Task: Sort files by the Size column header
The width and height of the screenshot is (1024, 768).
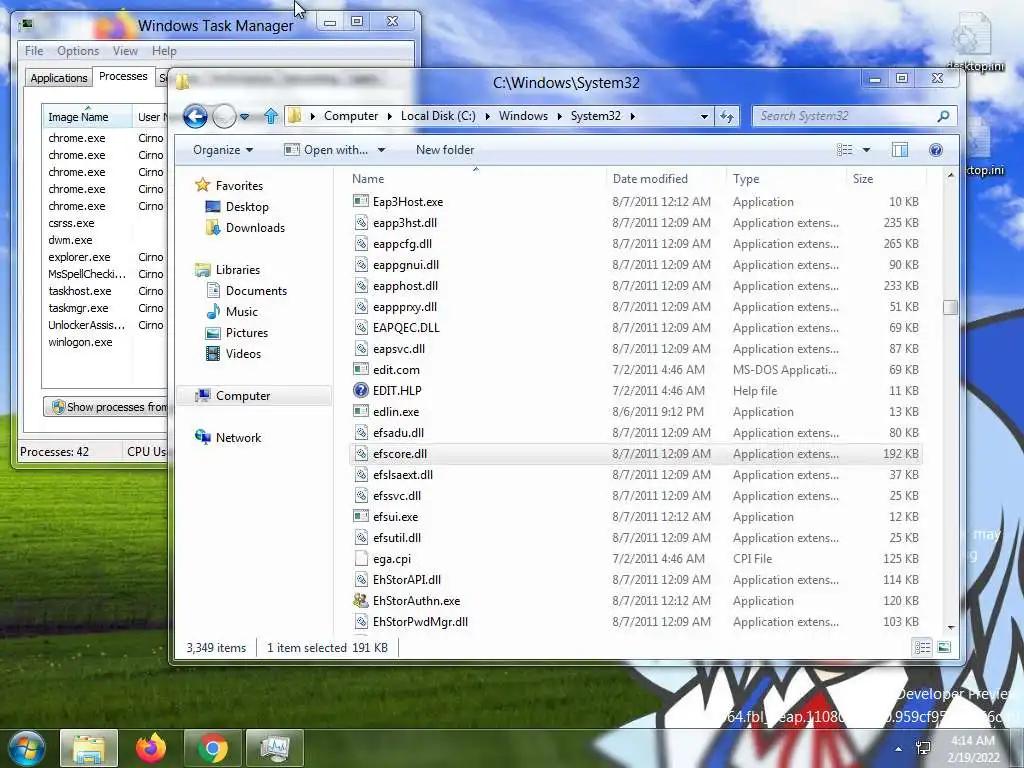Action: pos(886,178)
